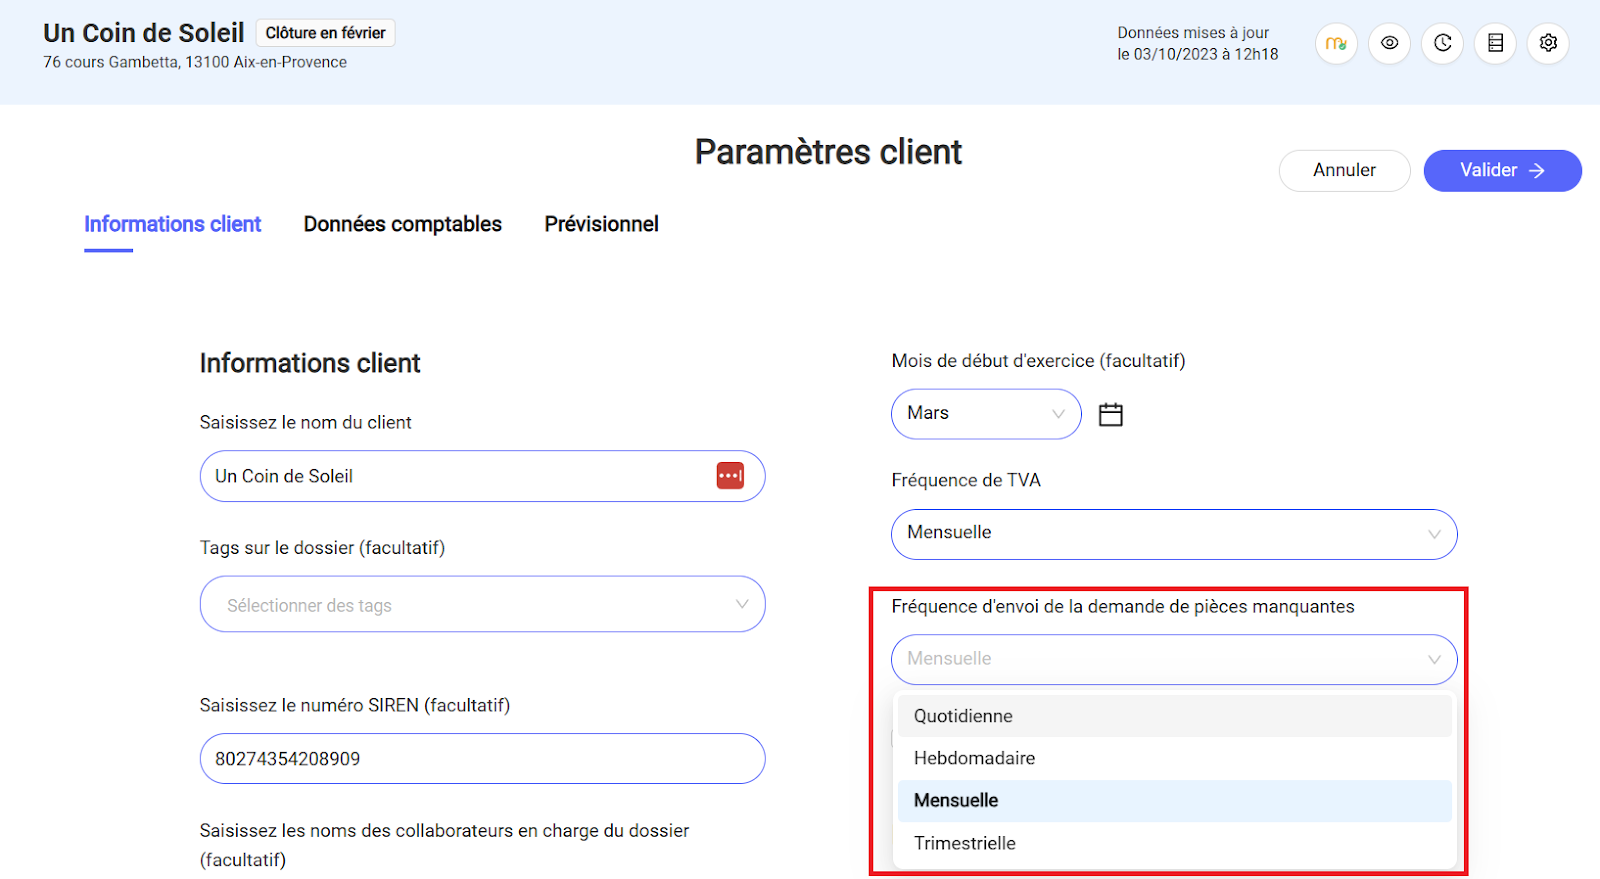Expand the Mars start month dropdown
Image resolution: width=1600 pixels, height=879 pixels.
pyautogui.click(x=985, y=414)
